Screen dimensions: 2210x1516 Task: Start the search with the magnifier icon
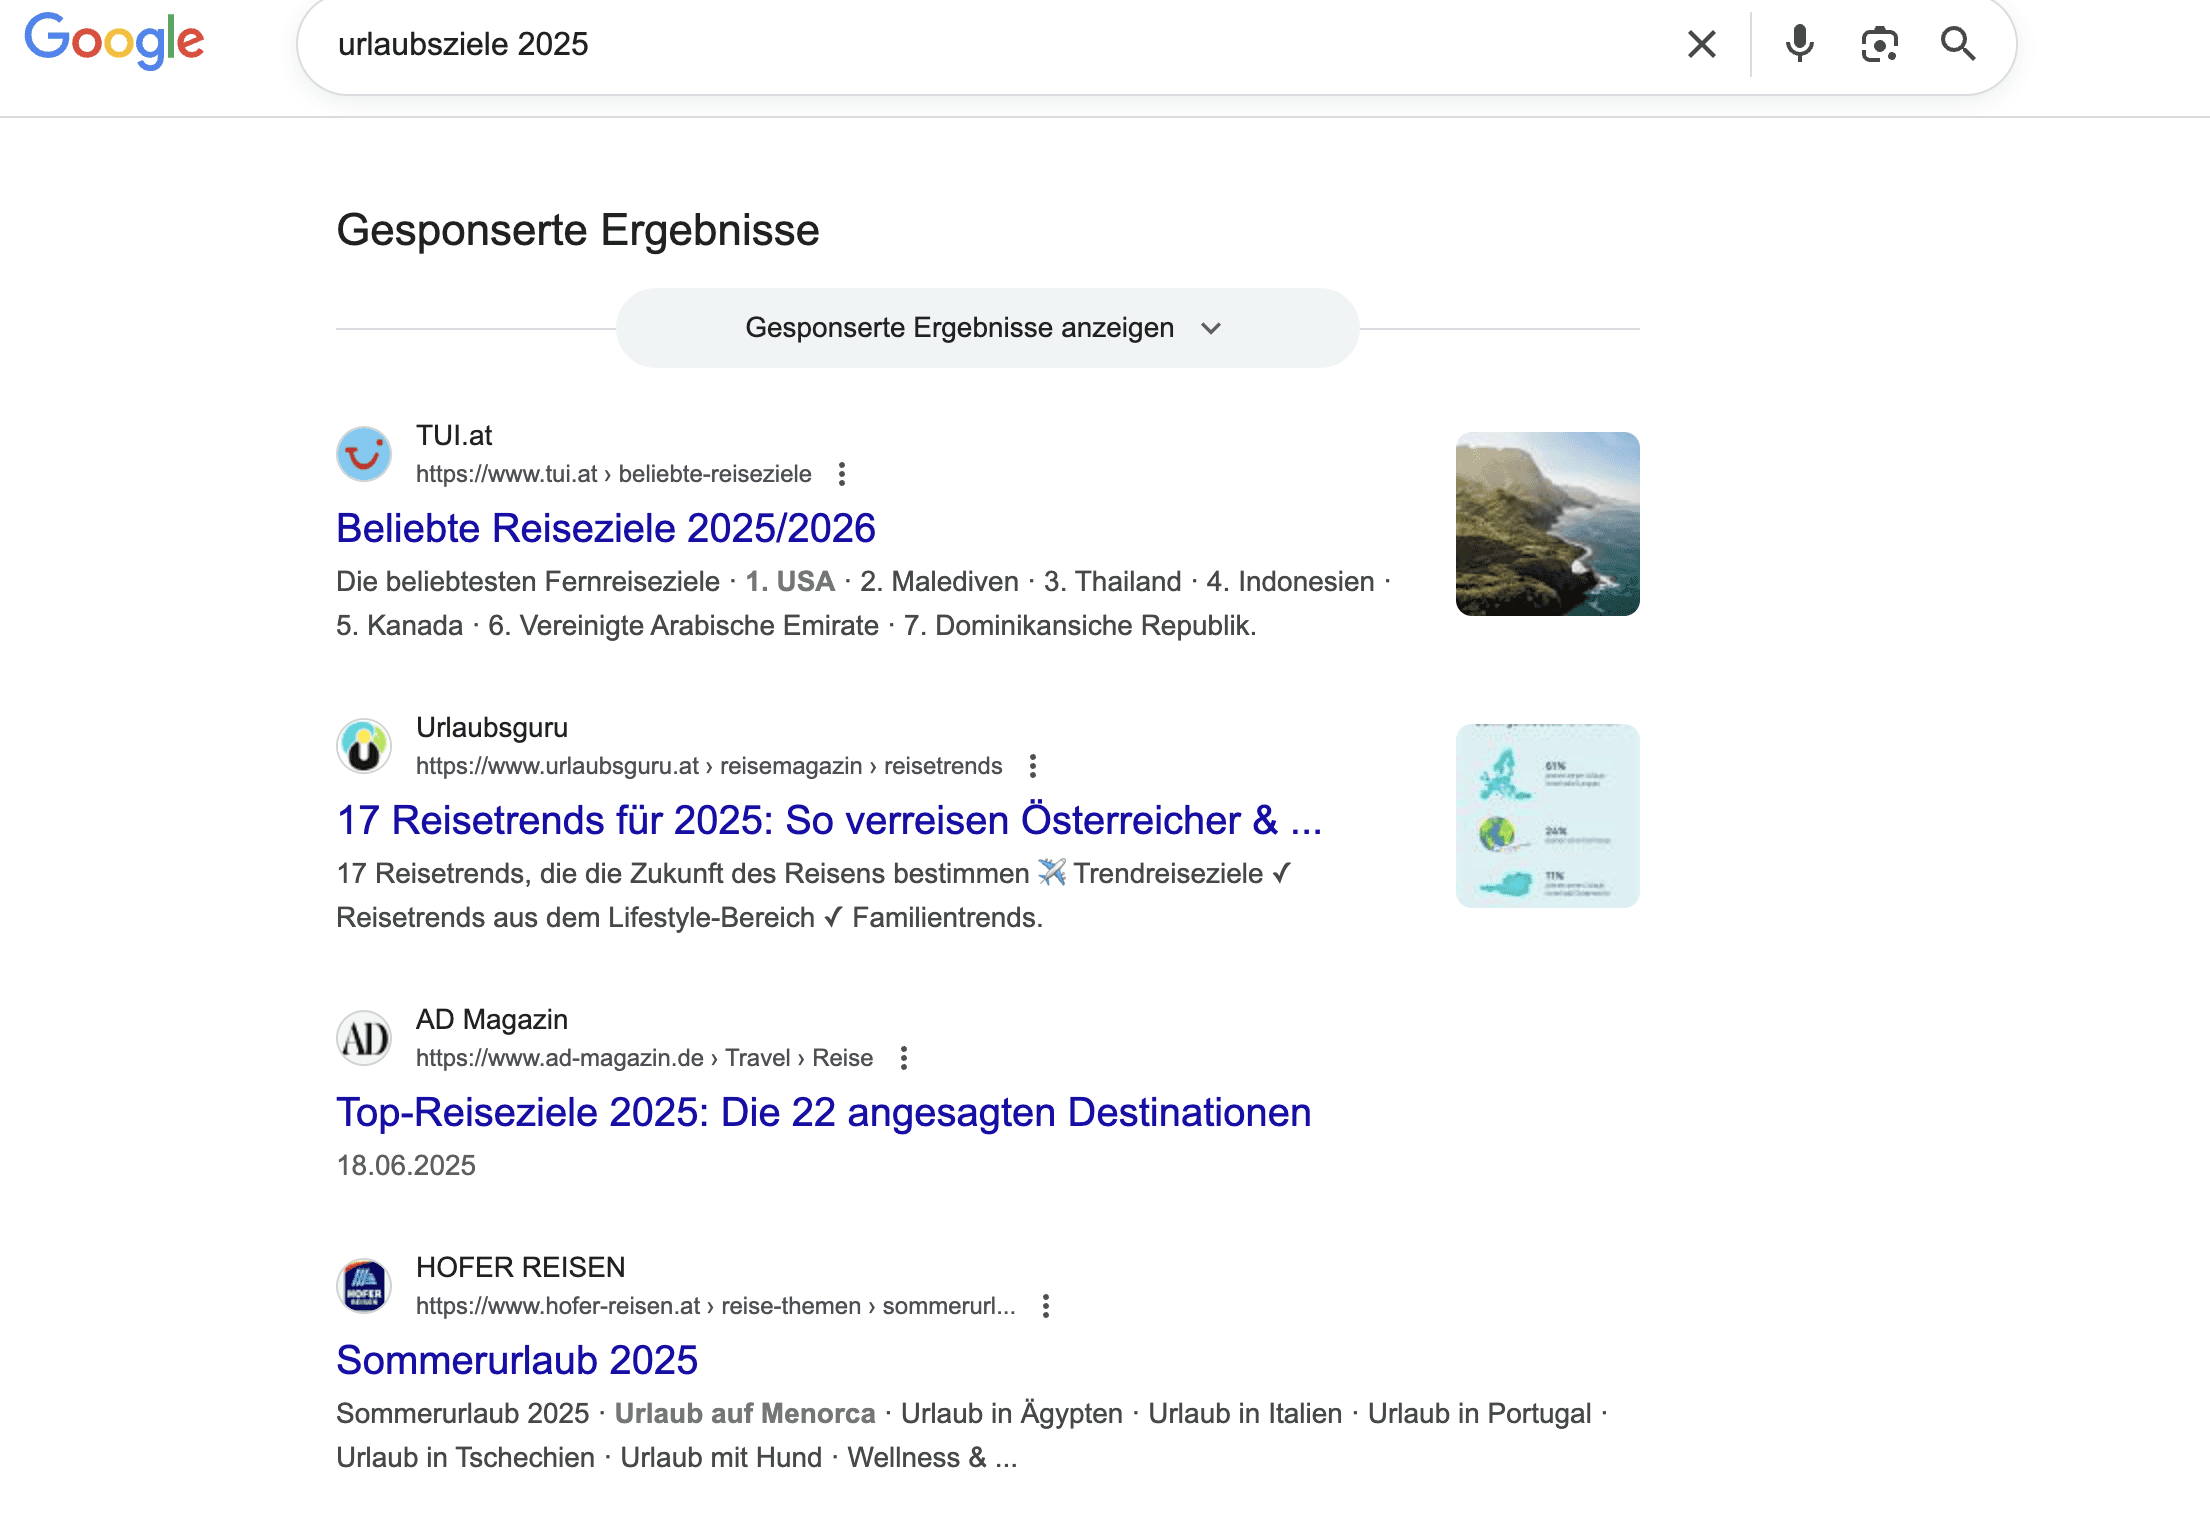pos(1958,43)
